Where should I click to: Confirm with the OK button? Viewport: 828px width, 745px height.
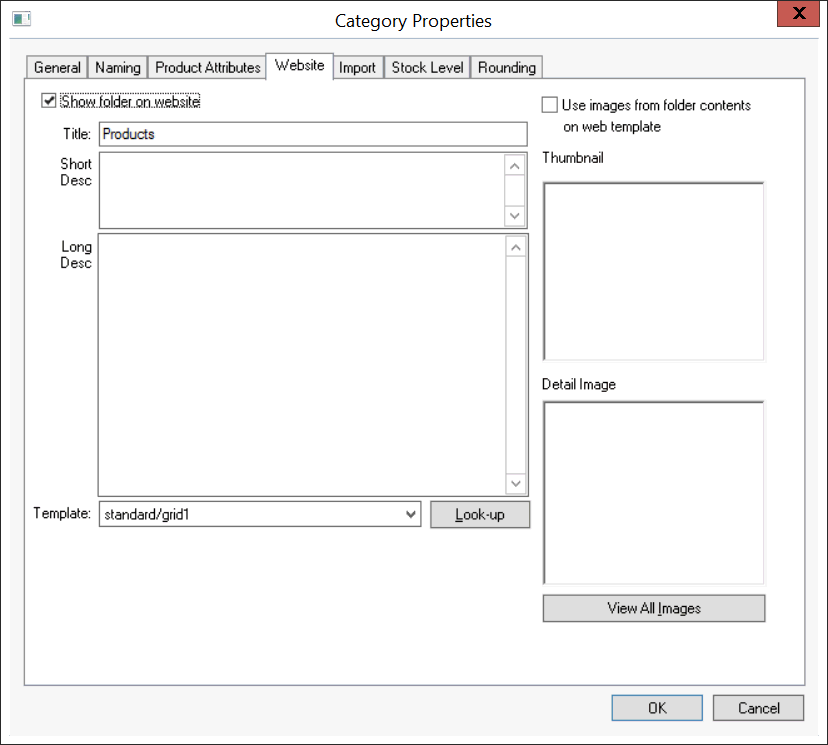[656, 708]
